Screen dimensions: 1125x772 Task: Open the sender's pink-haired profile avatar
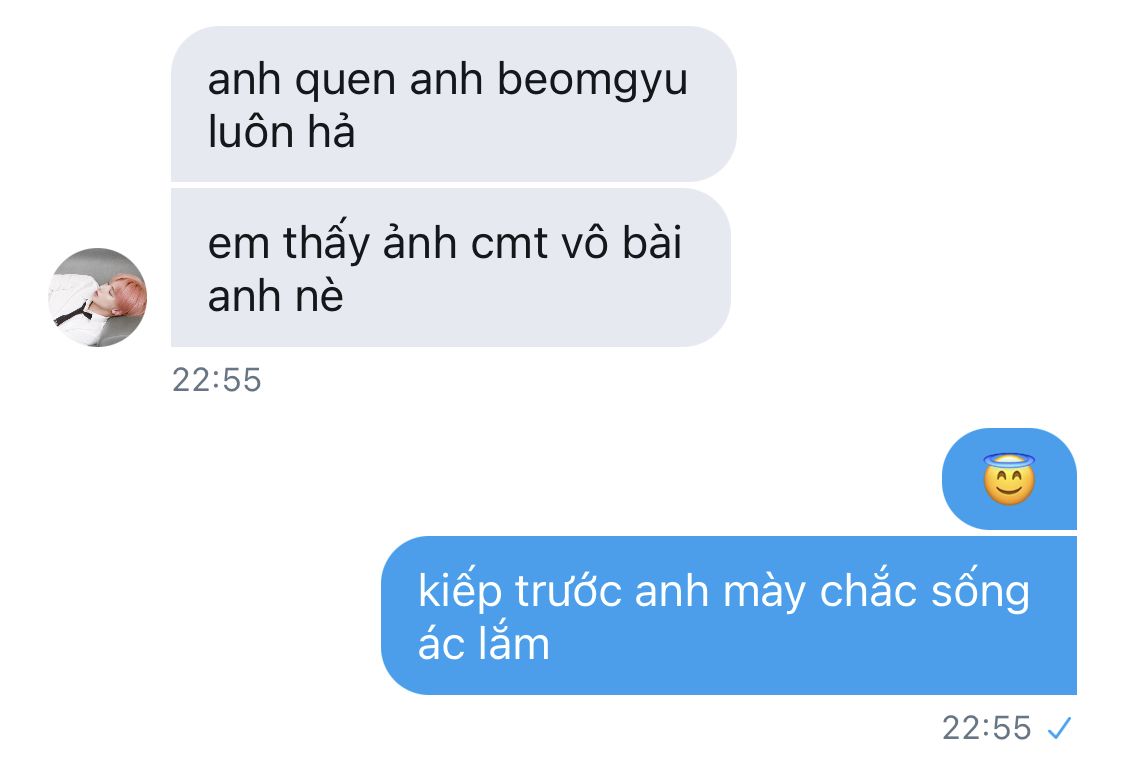tap(98, 297)
